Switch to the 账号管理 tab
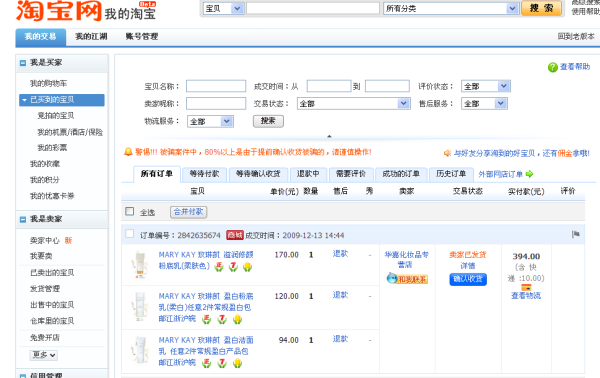Image resolution: width=600 pixels, height=378 pixels. [142, 37]
